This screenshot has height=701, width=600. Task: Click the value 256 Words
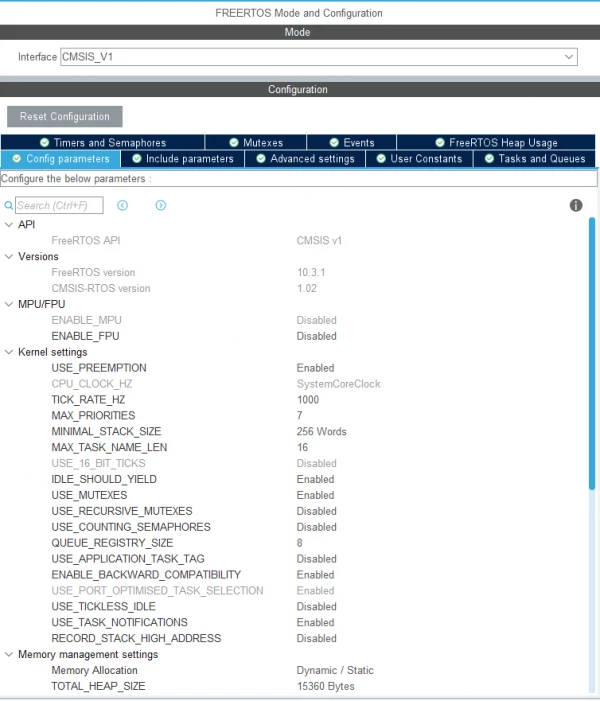point(321,431)
